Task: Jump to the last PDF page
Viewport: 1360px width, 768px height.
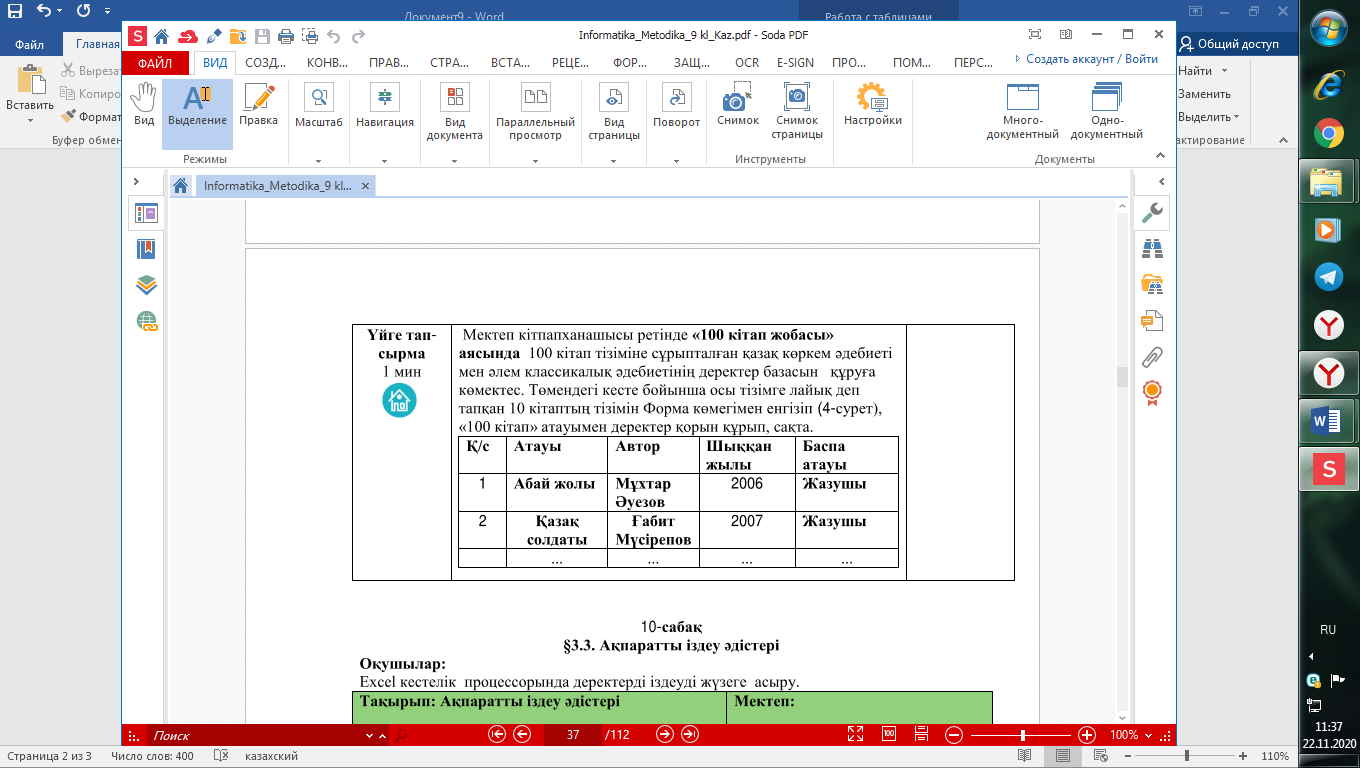Action: [x=689, y=734]
